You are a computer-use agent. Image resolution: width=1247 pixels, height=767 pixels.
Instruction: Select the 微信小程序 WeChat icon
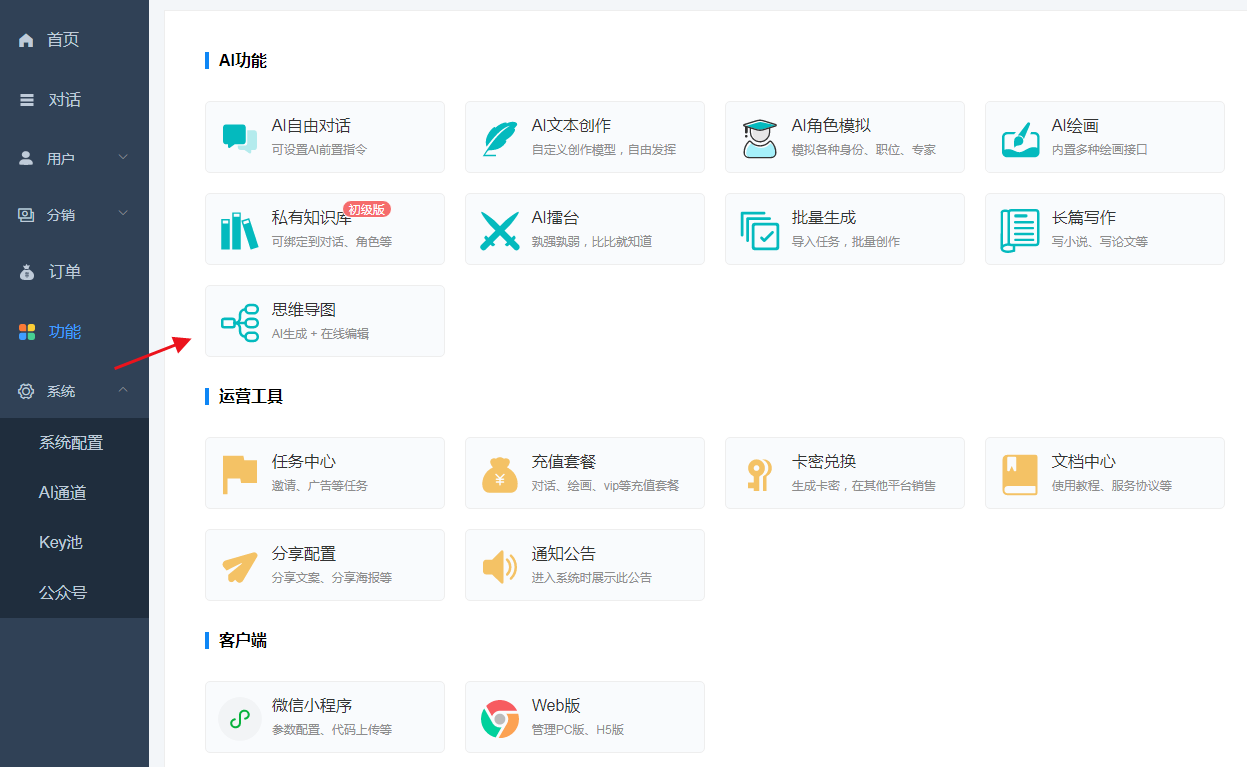click(x=240, y=716)
